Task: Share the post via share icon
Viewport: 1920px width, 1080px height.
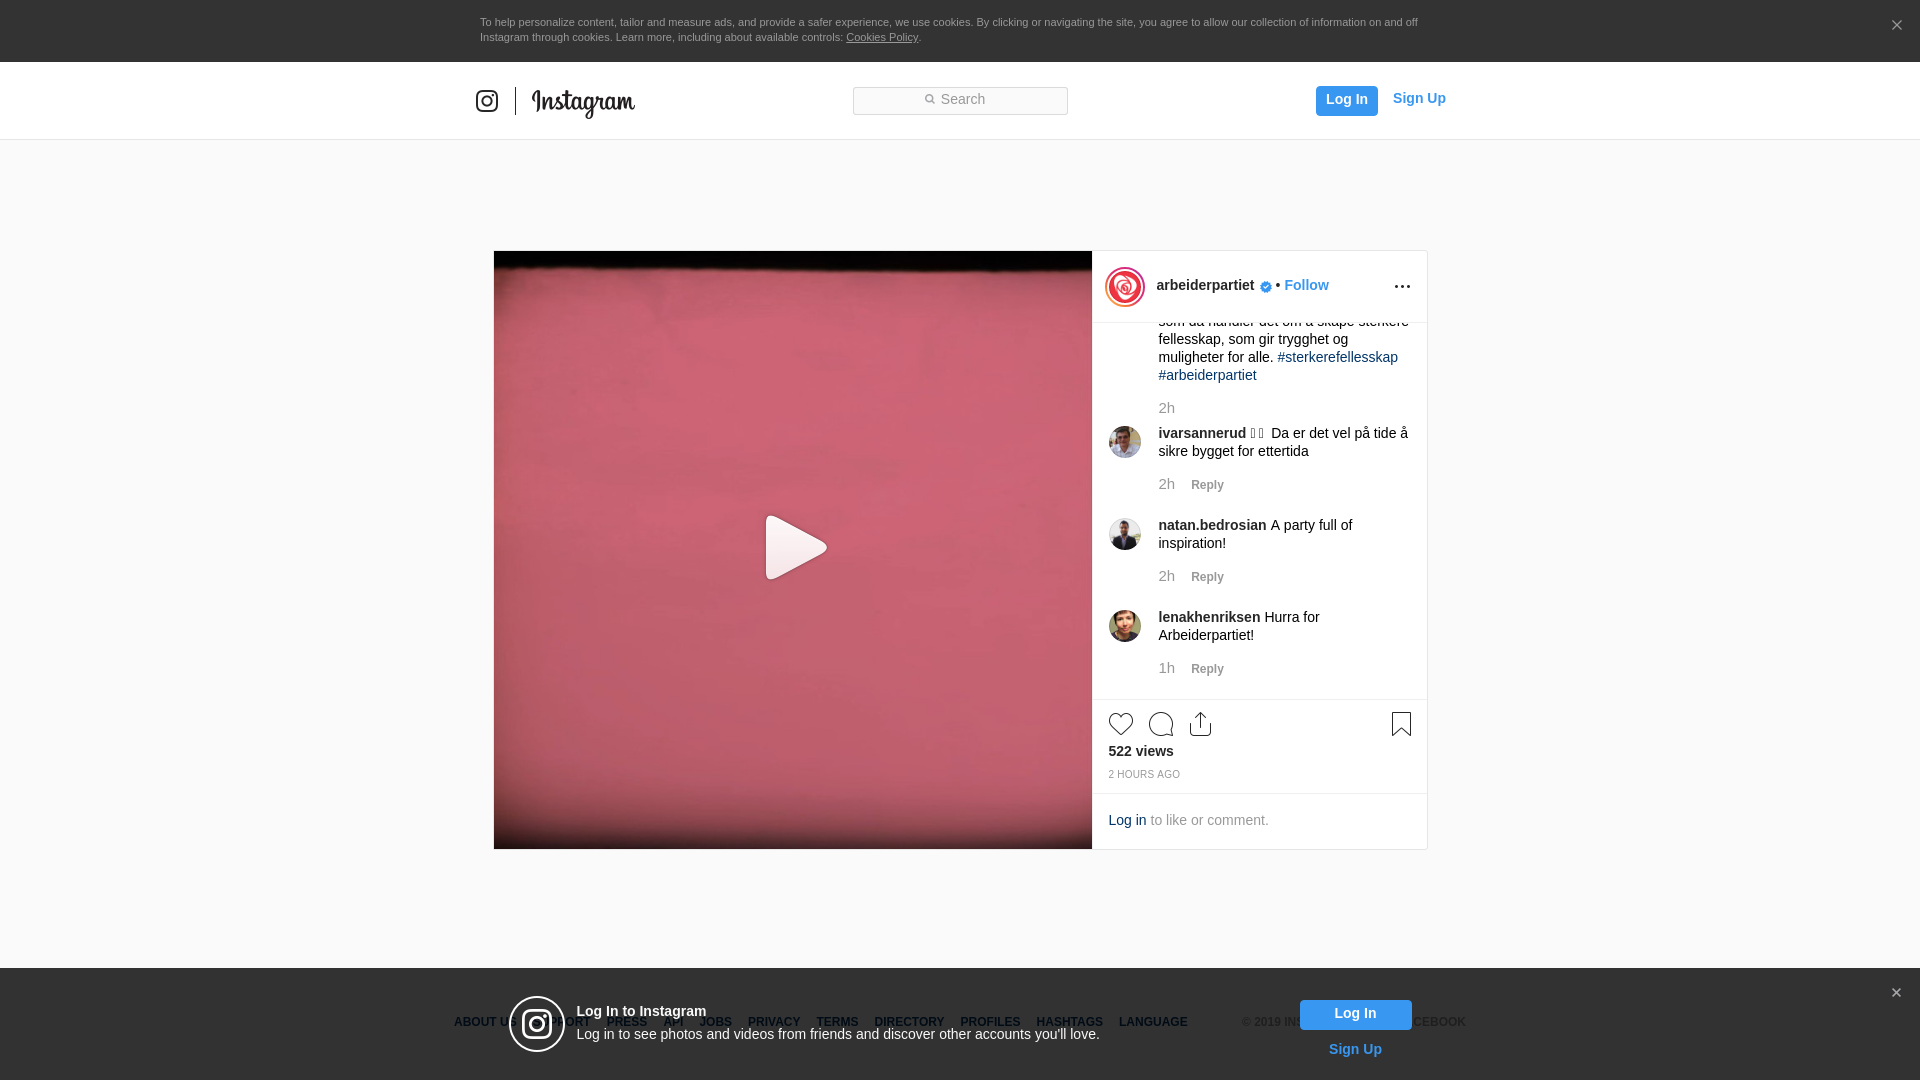Action: (1200, 724)
